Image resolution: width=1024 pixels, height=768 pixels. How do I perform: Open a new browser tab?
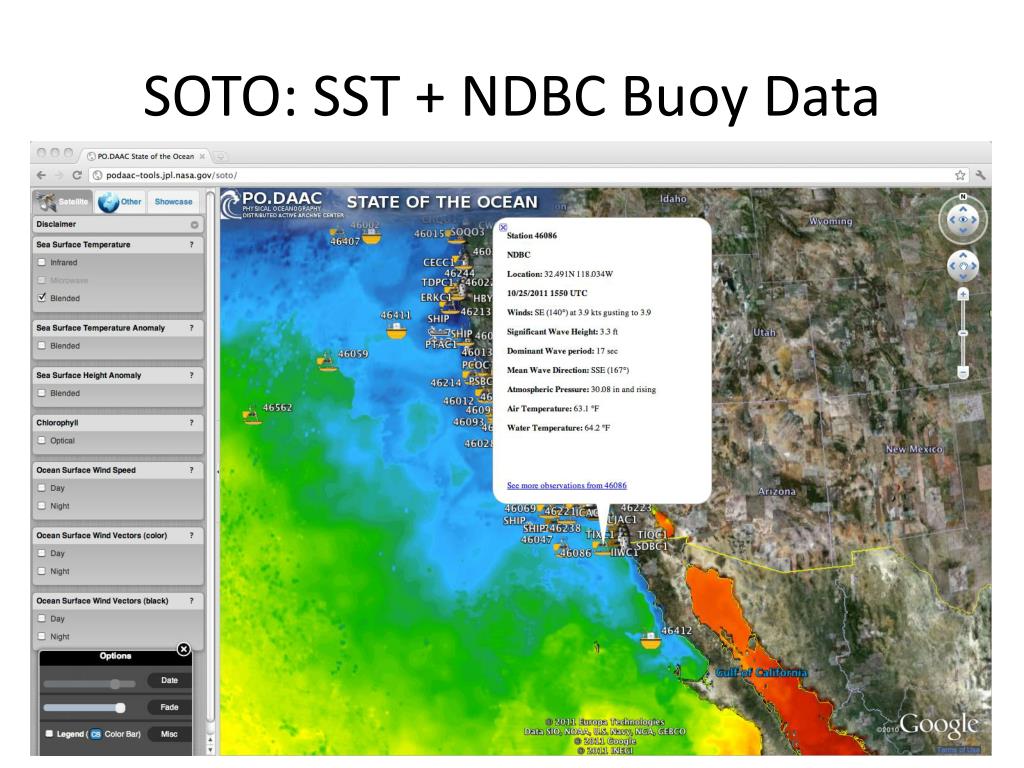pos(221,156)
